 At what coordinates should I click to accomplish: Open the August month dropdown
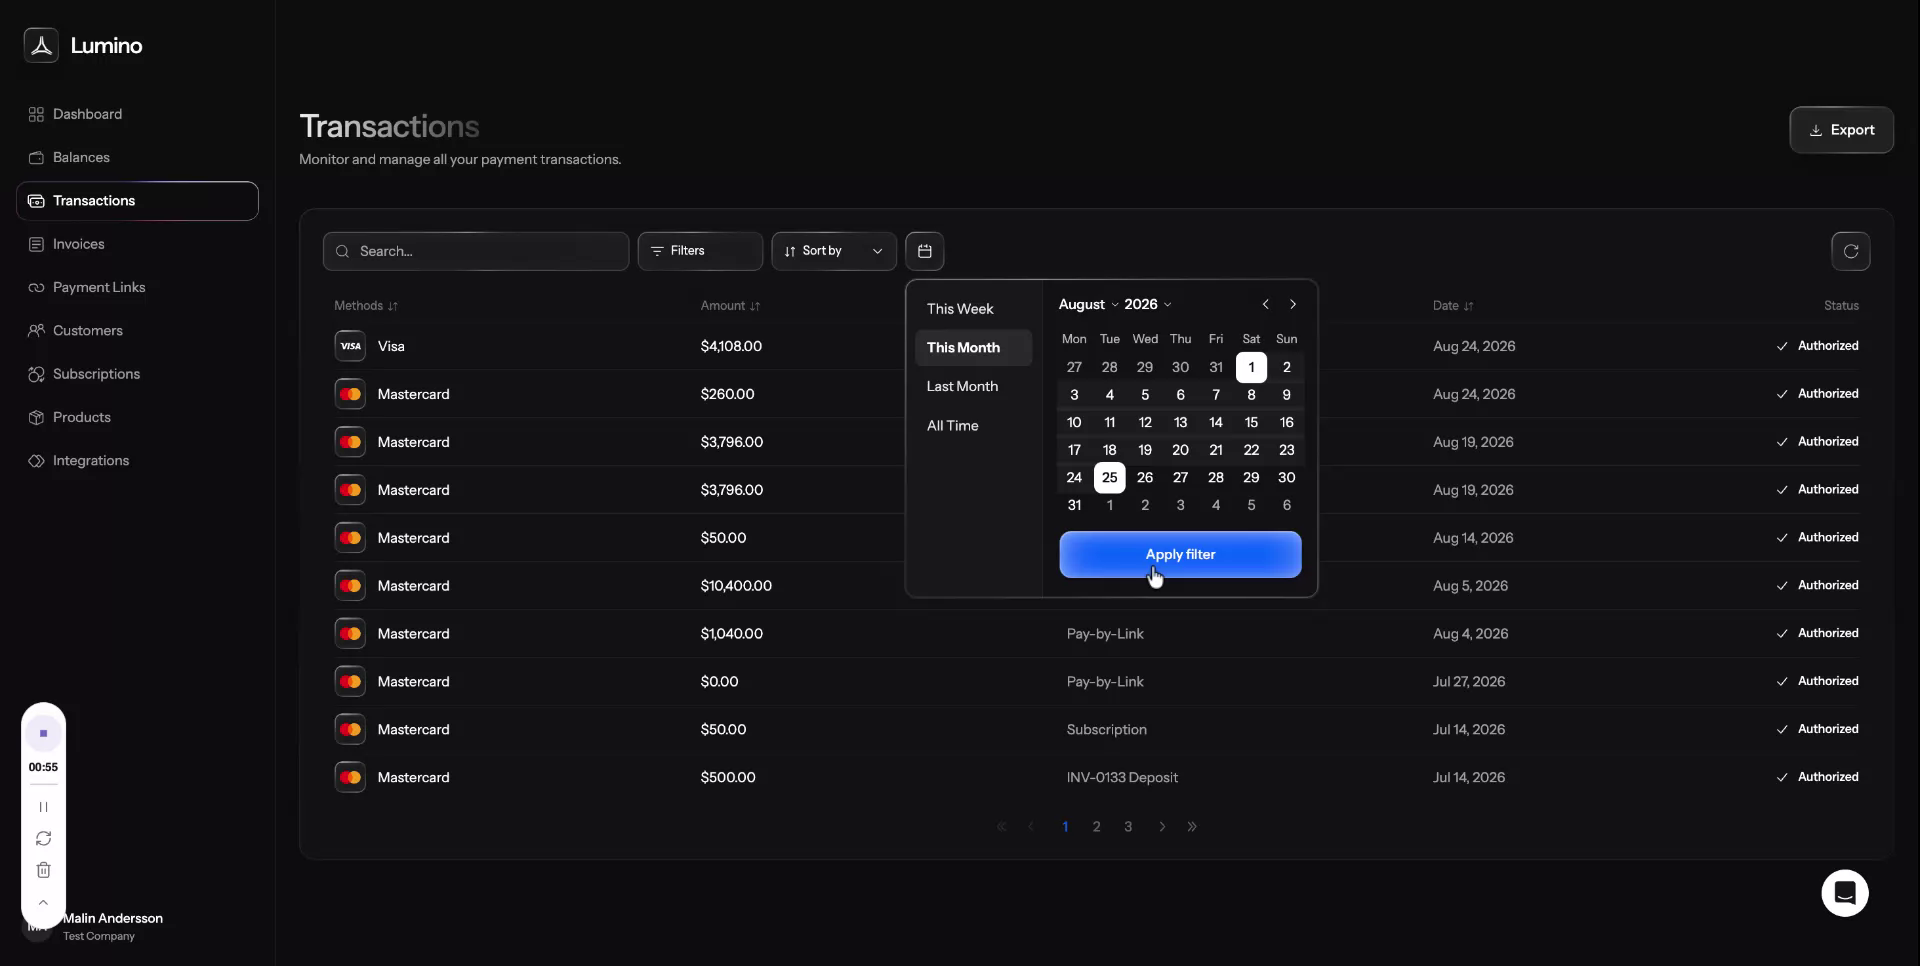pos(1088,304)
